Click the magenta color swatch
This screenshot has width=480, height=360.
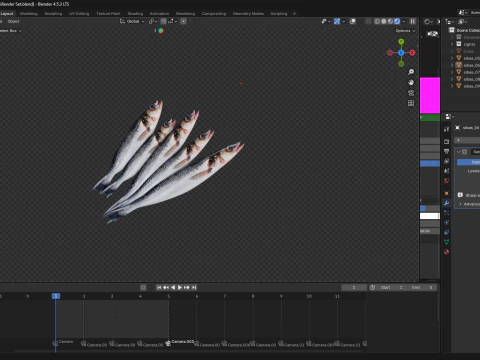click(x=430, y=95)
